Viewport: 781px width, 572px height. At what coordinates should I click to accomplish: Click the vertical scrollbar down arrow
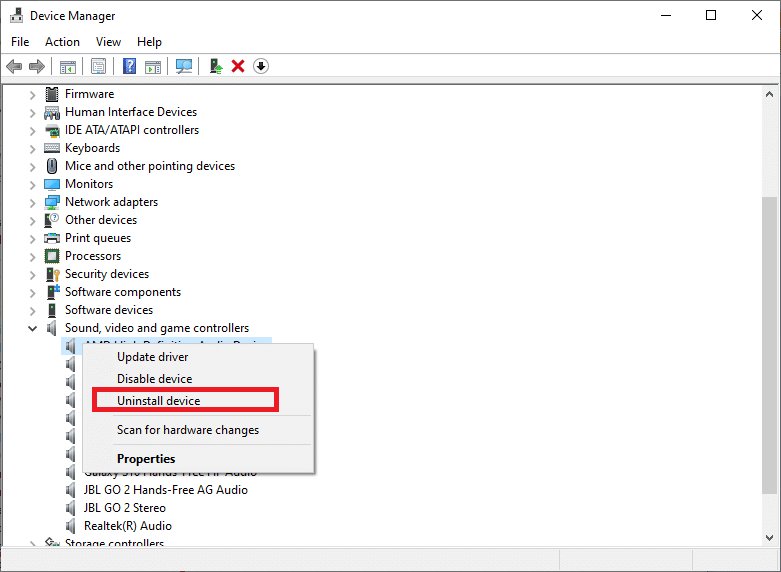[x=769, y=537]
